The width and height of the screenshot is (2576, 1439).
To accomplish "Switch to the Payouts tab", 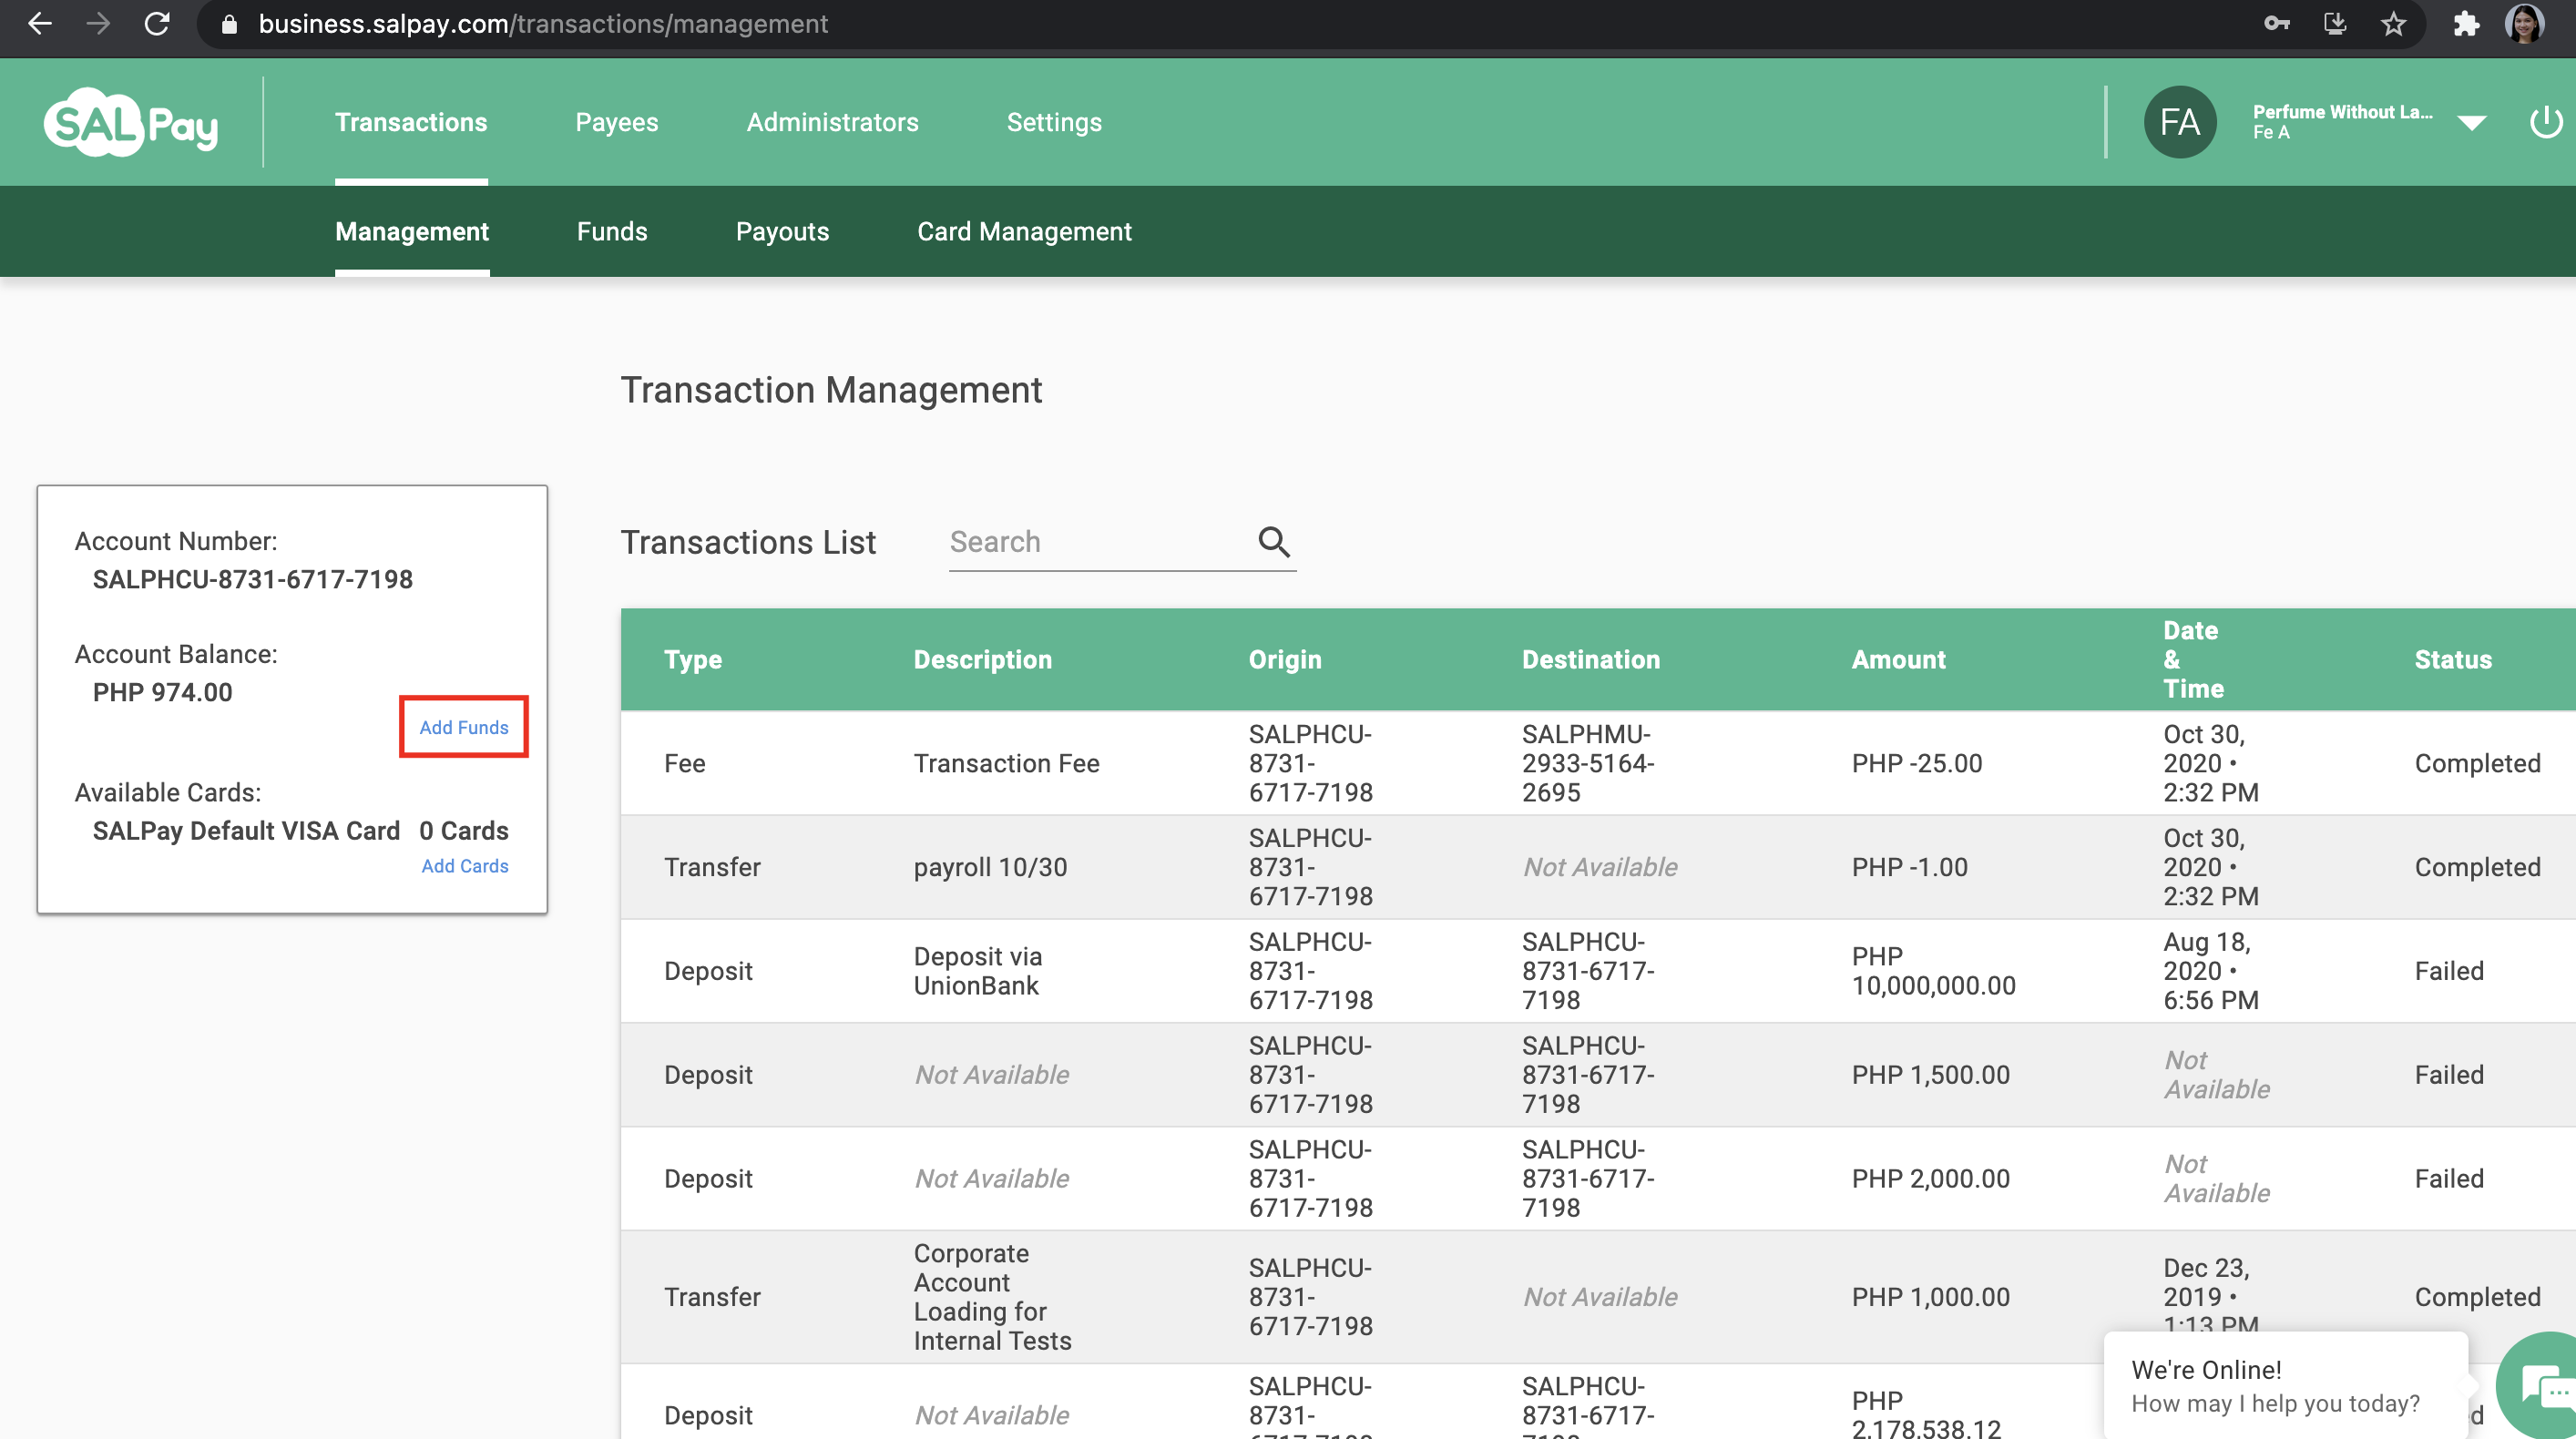I will [782, 231].
